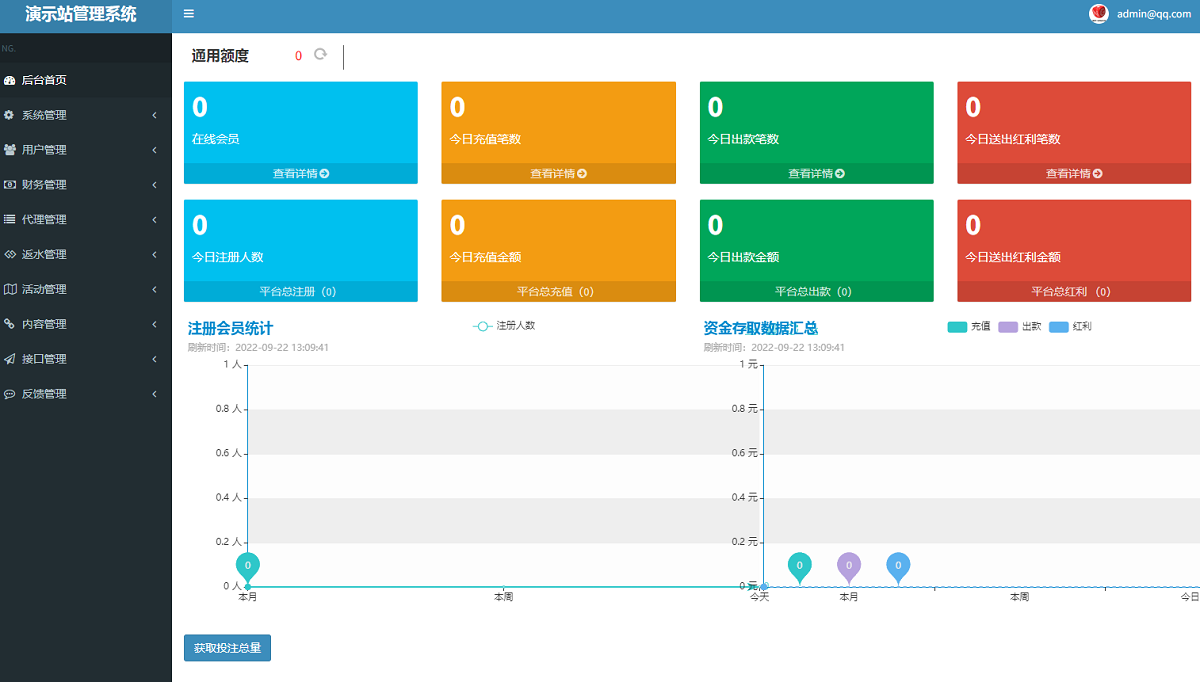Expand the 内容管理 submenu chevron
The image size is (1200, 682).
point(154,324)
